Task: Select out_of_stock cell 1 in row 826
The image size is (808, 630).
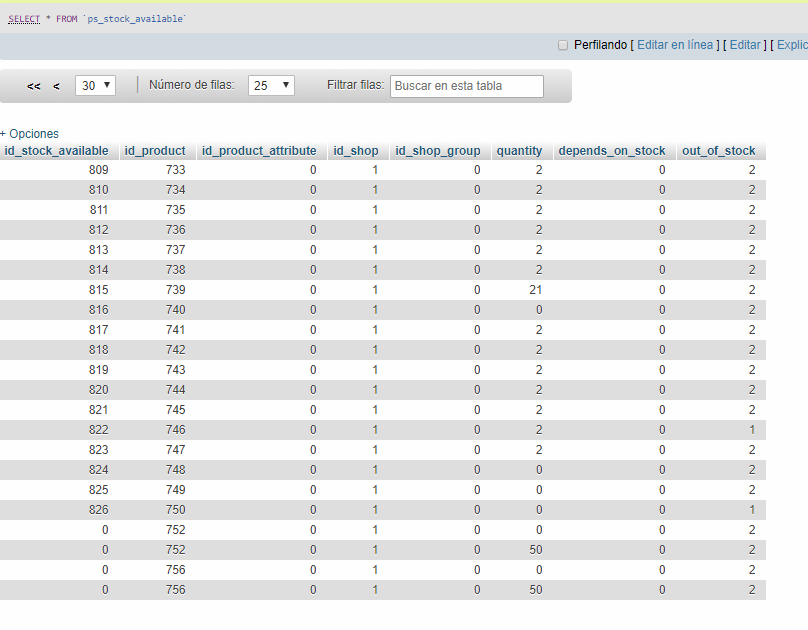Action: [x=752, y=510]
